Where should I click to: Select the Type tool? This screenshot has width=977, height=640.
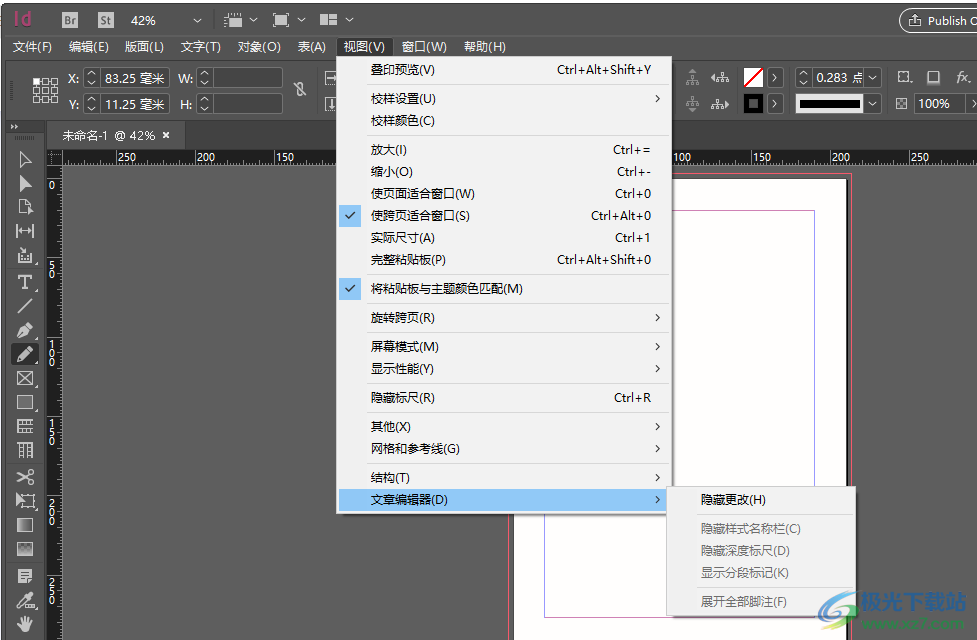25,281
